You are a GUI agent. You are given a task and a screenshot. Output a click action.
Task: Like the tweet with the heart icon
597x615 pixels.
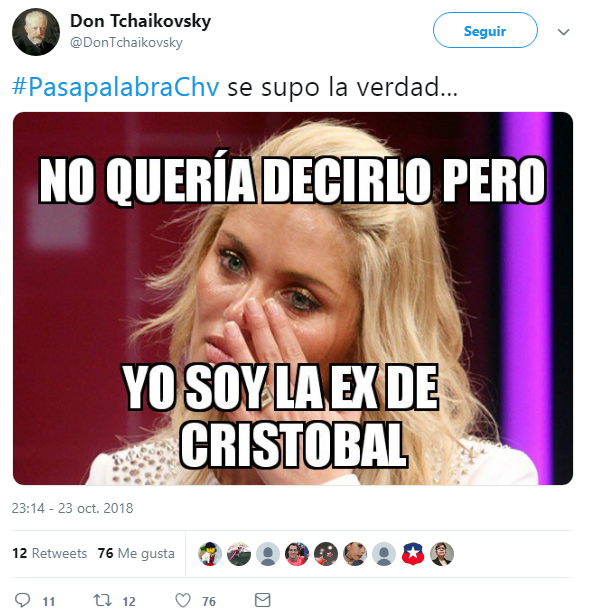pos(183,600)
